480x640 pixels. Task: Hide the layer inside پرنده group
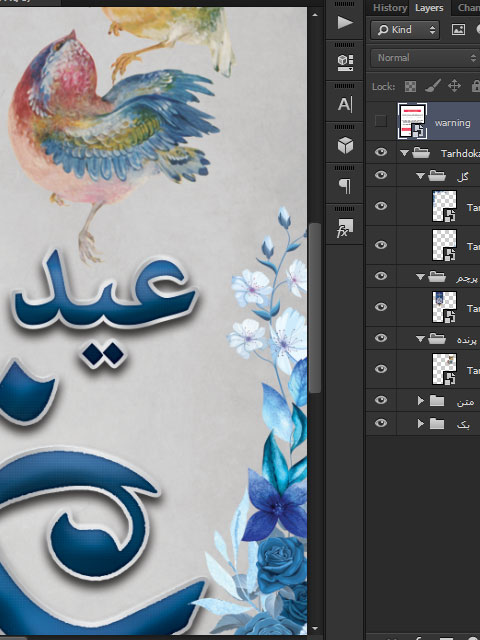point(381,369)
